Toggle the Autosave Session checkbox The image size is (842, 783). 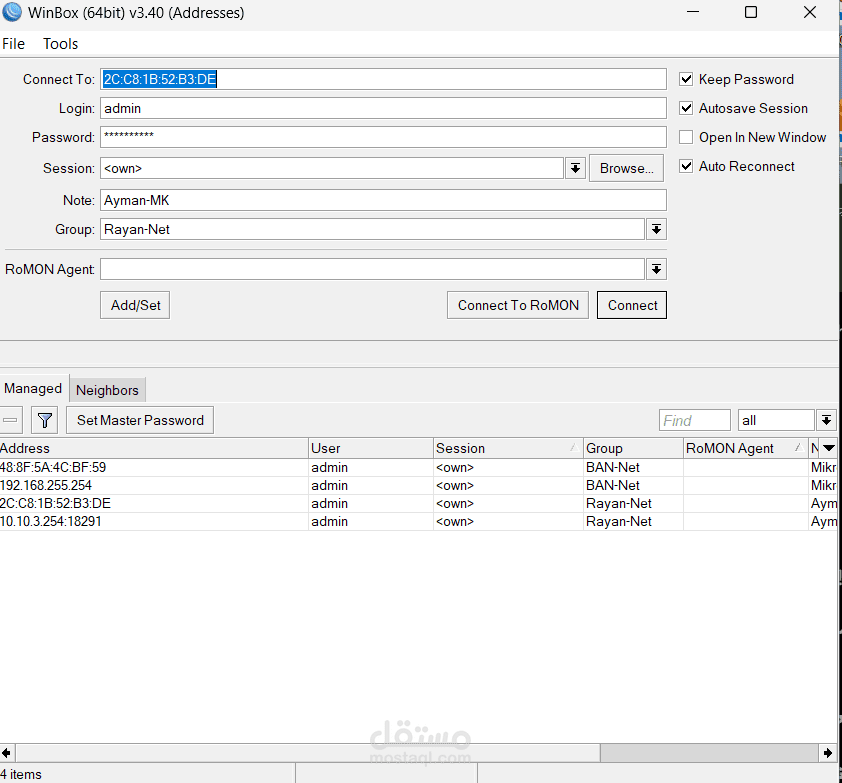pos(686,108)
